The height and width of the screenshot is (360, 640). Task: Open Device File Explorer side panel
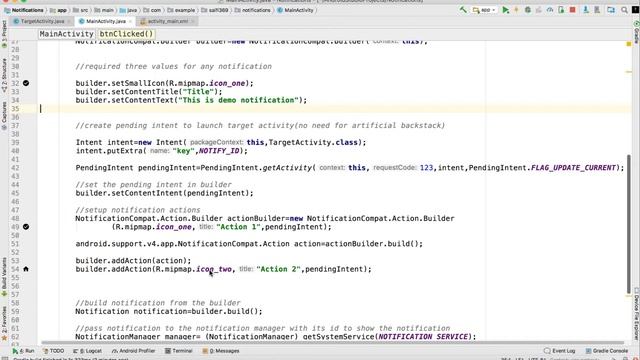pos(636,313)
